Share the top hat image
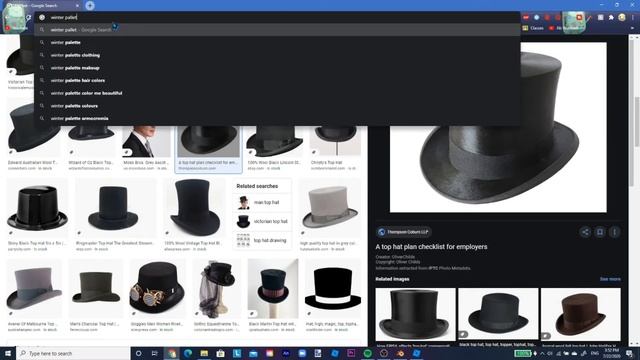Image resolution: width=640 pixels, height=360 pixels. coord(585,232)
